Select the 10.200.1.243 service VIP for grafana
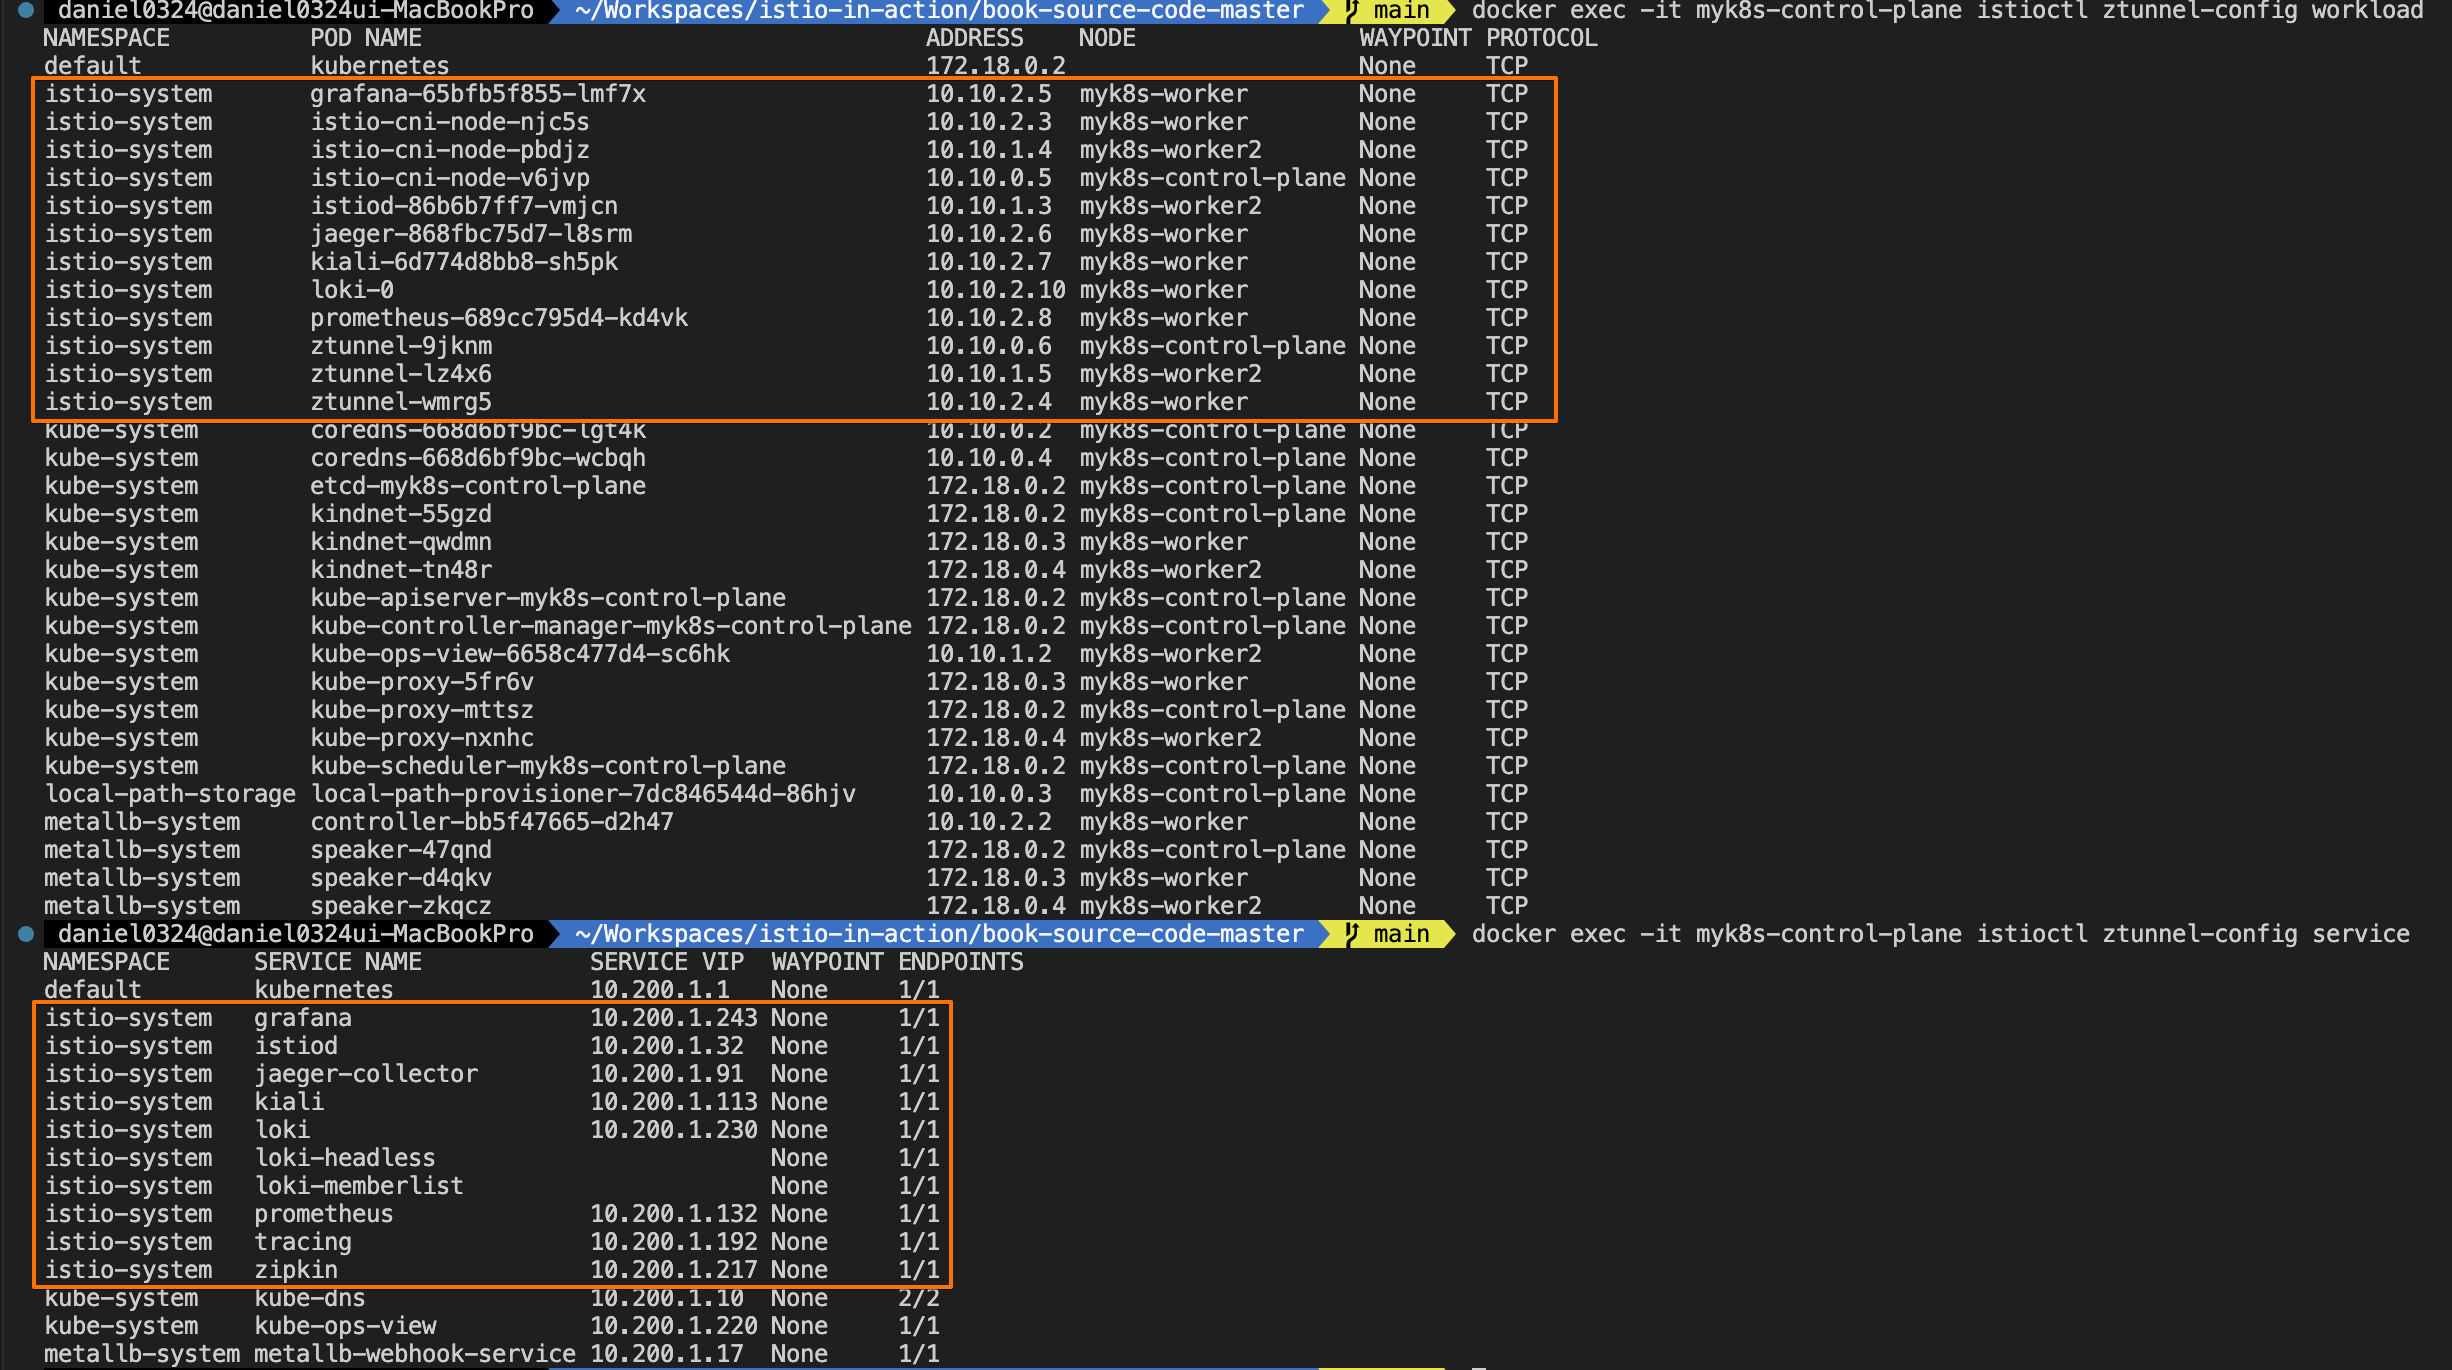The image size is (2452, 1370). (x=673, y=1018)
